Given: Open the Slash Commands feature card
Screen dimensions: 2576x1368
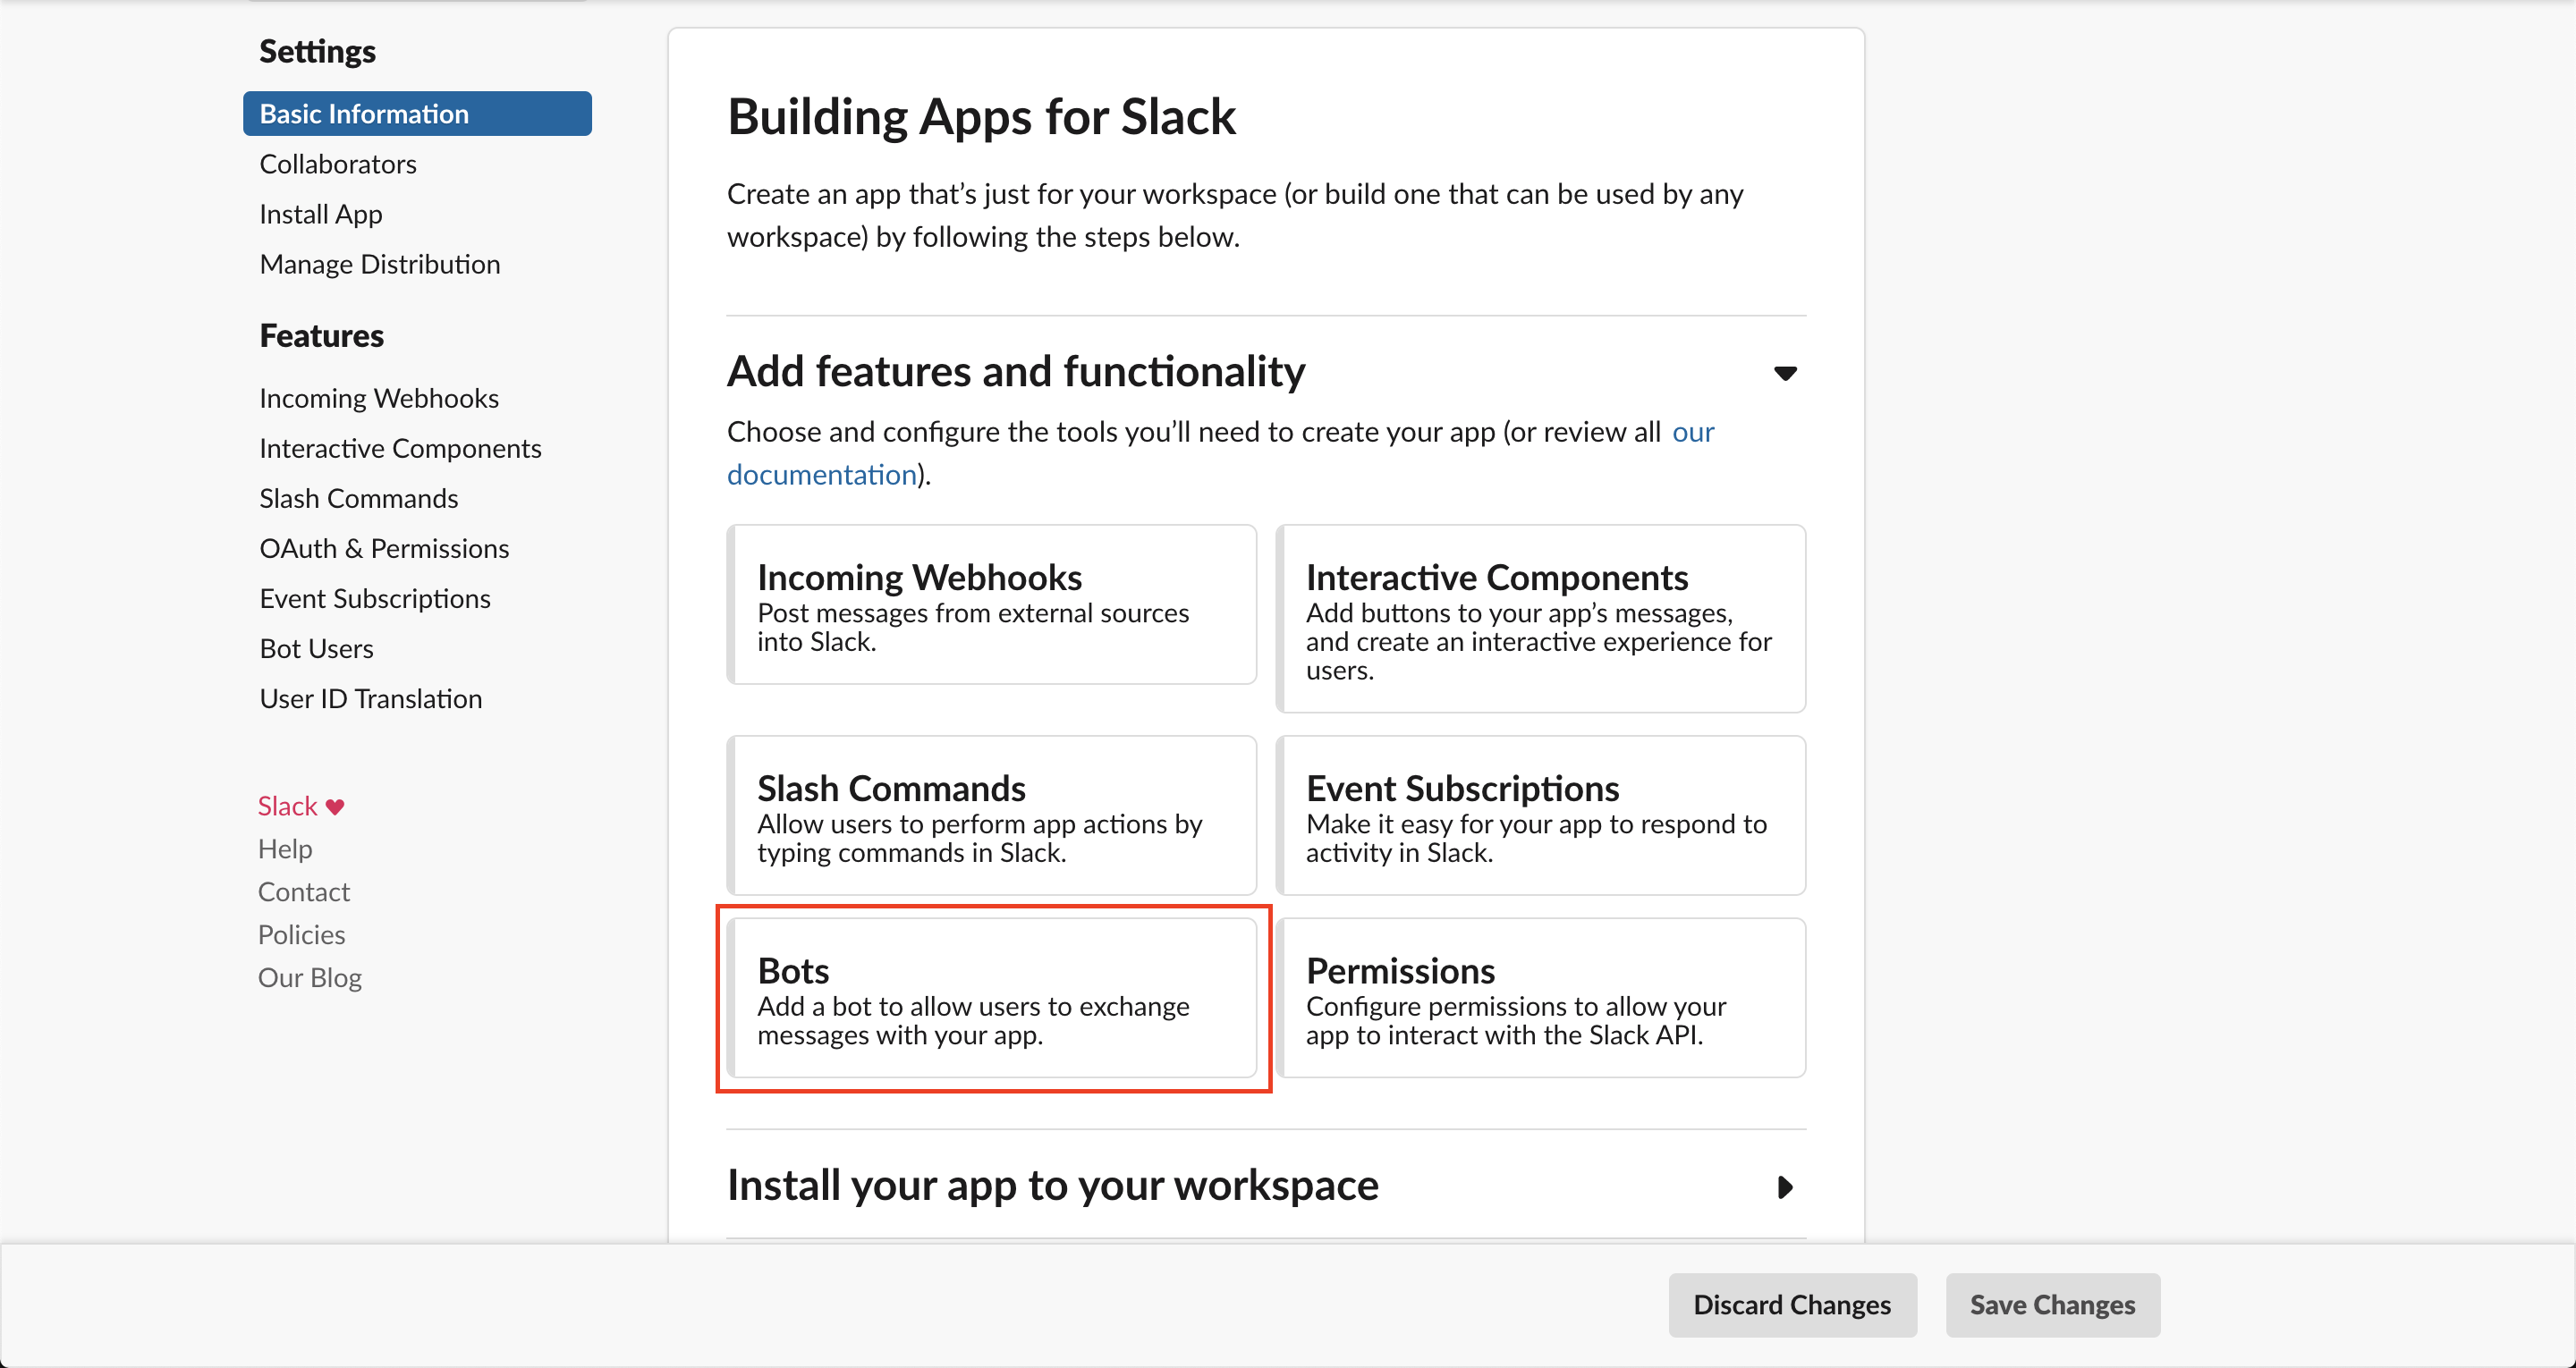Looking at the screenshot, I should [x=992, y=816].
